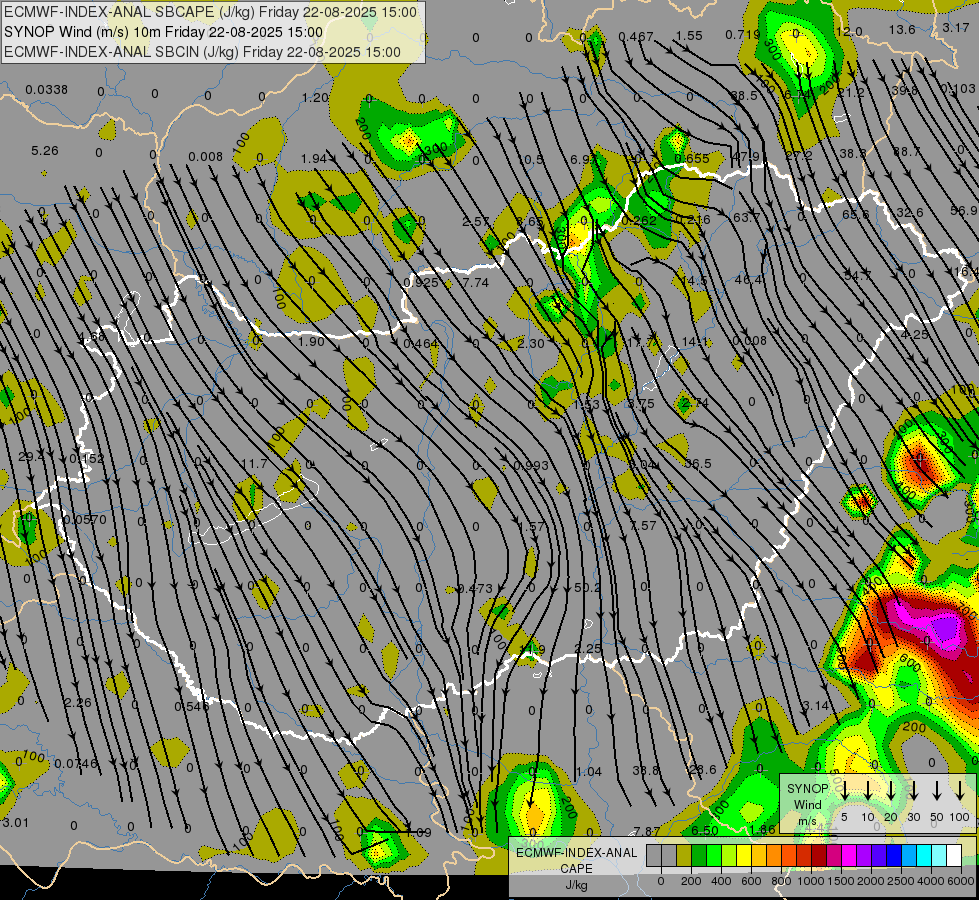Click the 0.546 value on the map
Image resolution: width=979 pixels, height=900 pixels.
pyautogui.click(x=192, y=706)
